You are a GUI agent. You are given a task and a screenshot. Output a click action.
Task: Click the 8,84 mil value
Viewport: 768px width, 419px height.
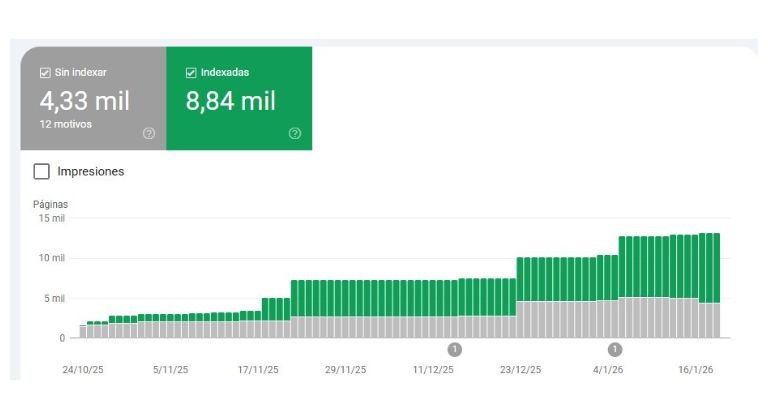pyautogui.click(x=230, y=101)
